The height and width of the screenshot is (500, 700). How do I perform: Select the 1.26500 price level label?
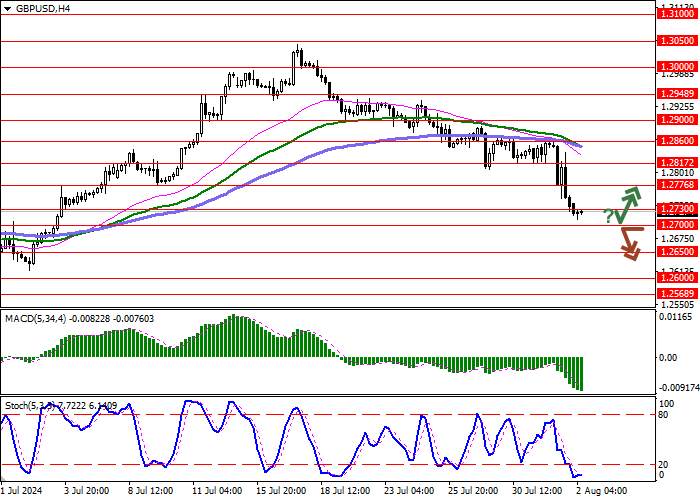pyautogui.click(x=678, y=252)
